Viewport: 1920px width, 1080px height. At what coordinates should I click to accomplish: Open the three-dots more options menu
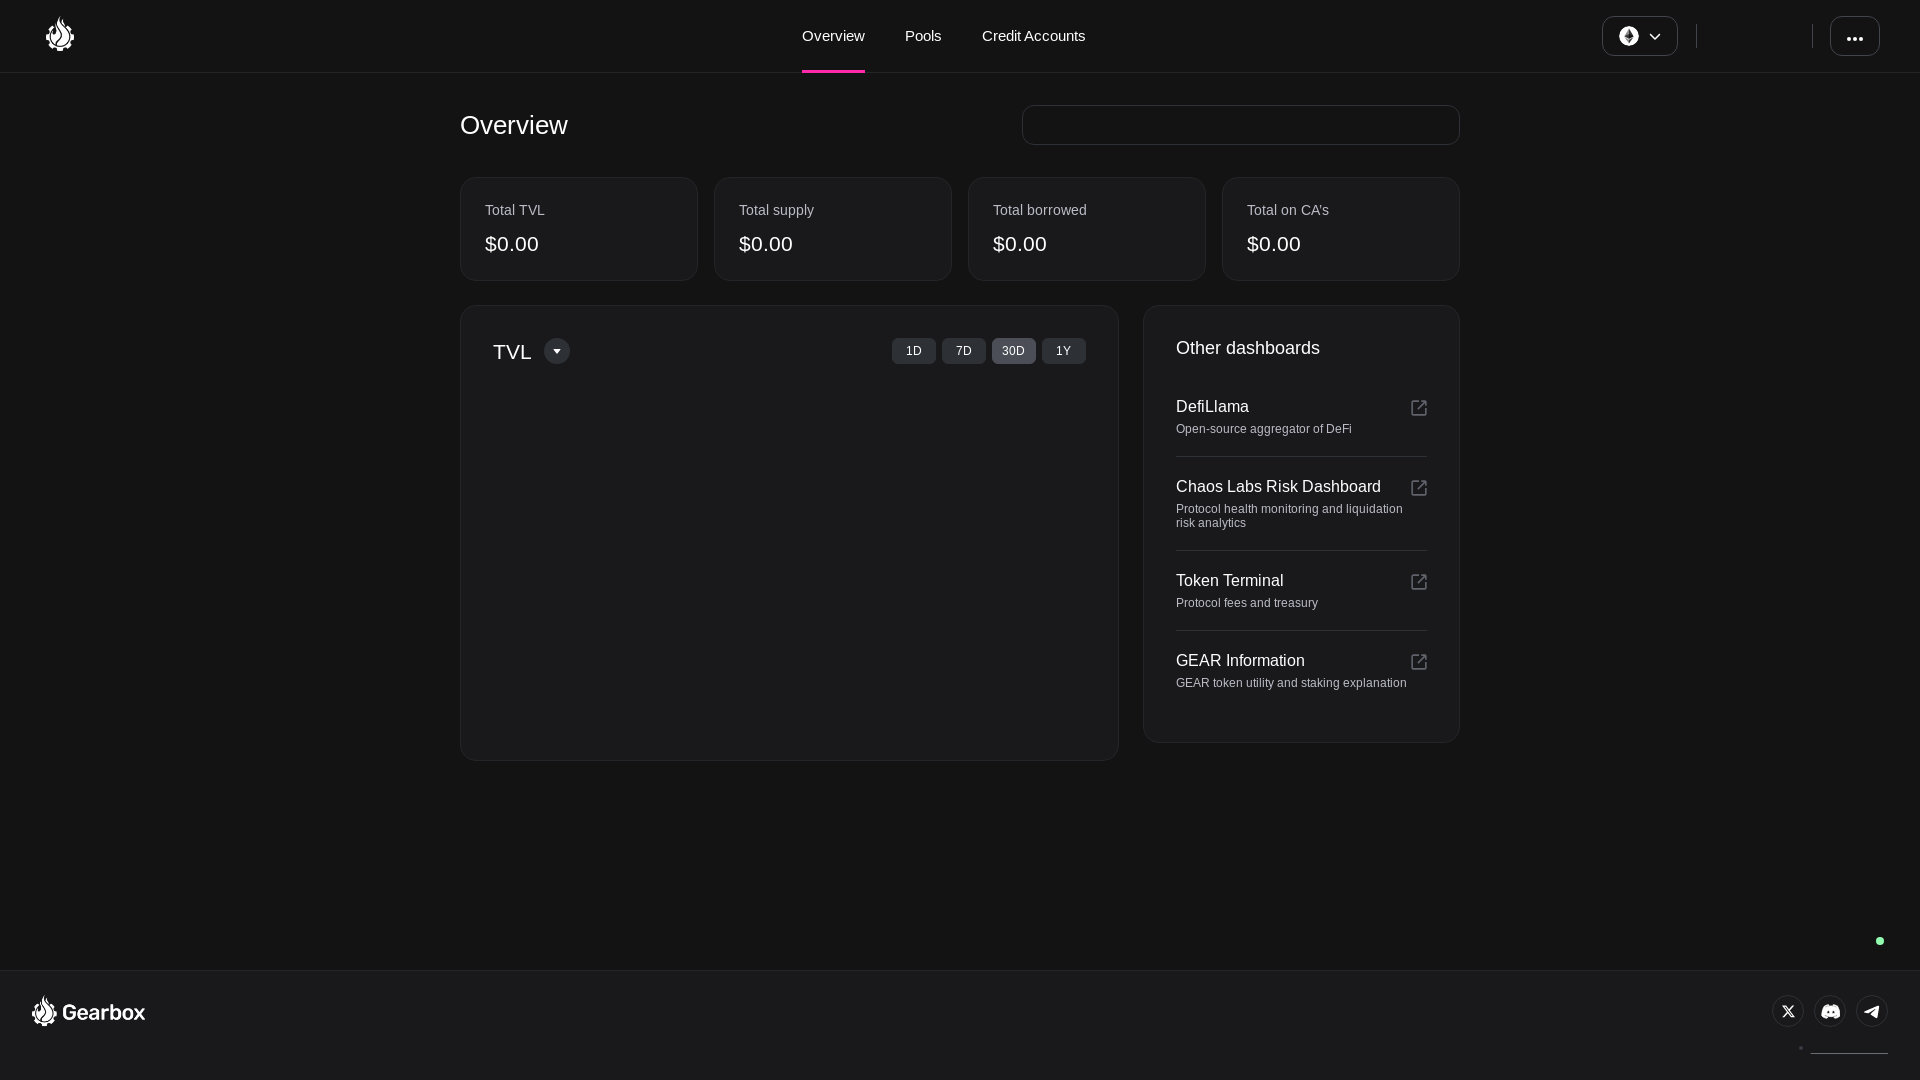tap(1854, 36)
